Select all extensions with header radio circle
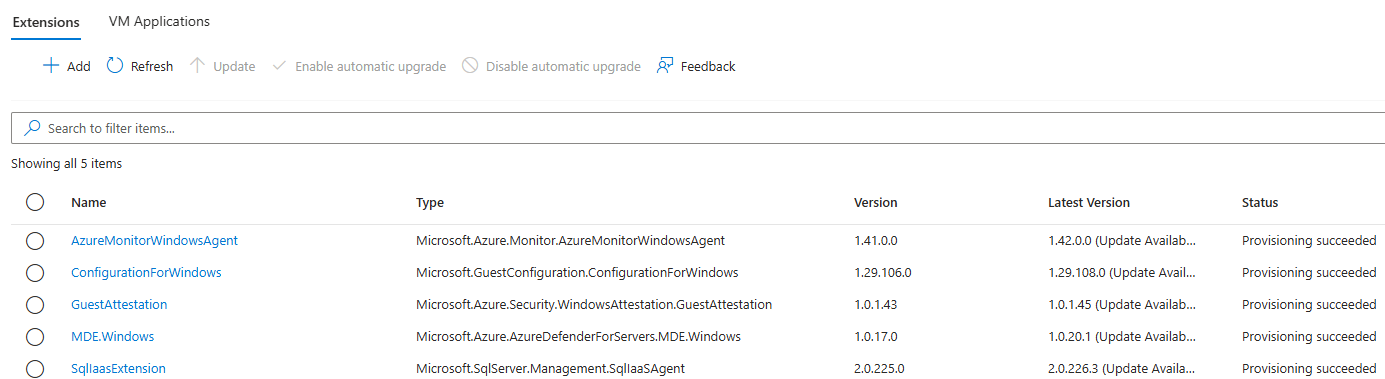Image resolution: width=1385 pixels, height=379 pixels. [35, 202]
